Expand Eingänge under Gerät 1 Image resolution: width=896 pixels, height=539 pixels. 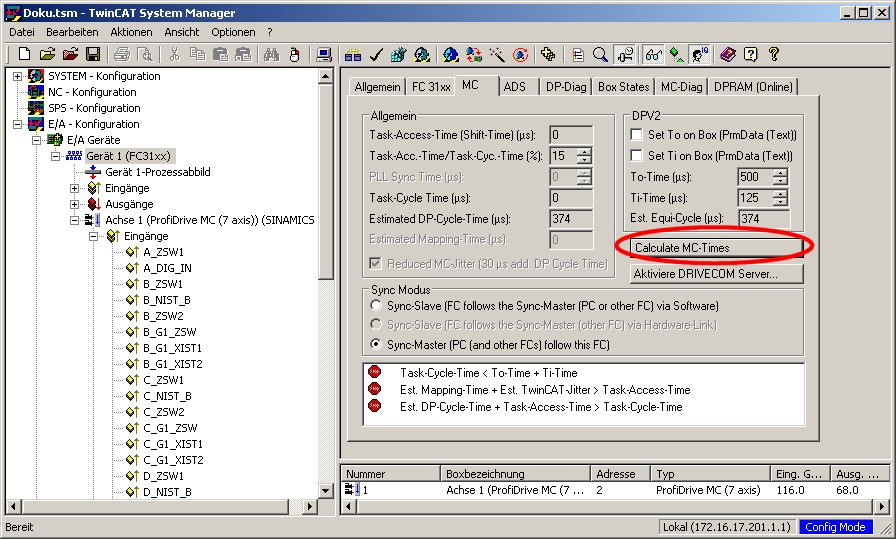[74, 188]
